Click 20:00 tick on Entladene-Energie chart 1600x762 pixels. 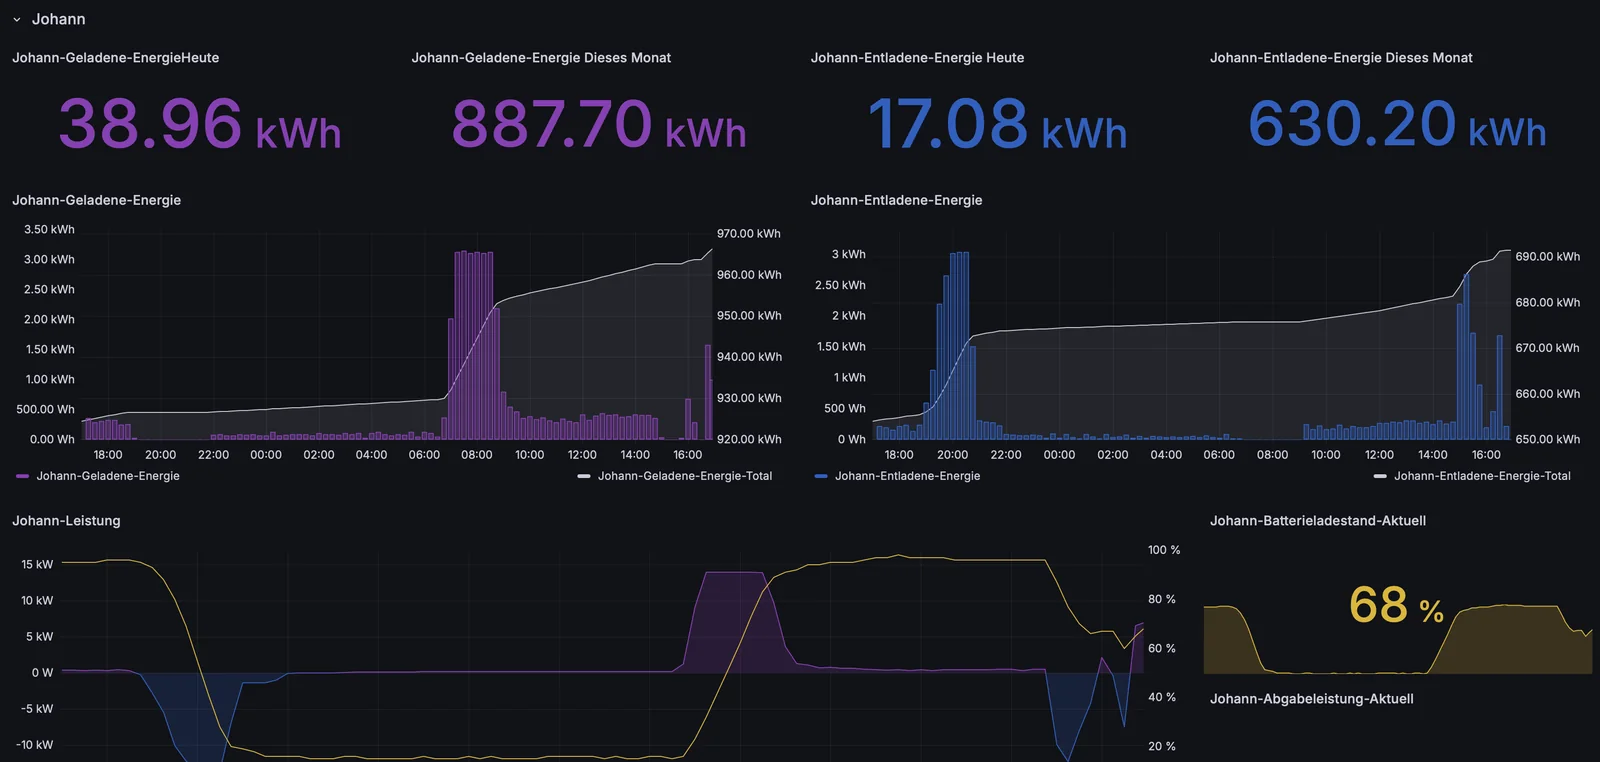(x=952, y=455)
